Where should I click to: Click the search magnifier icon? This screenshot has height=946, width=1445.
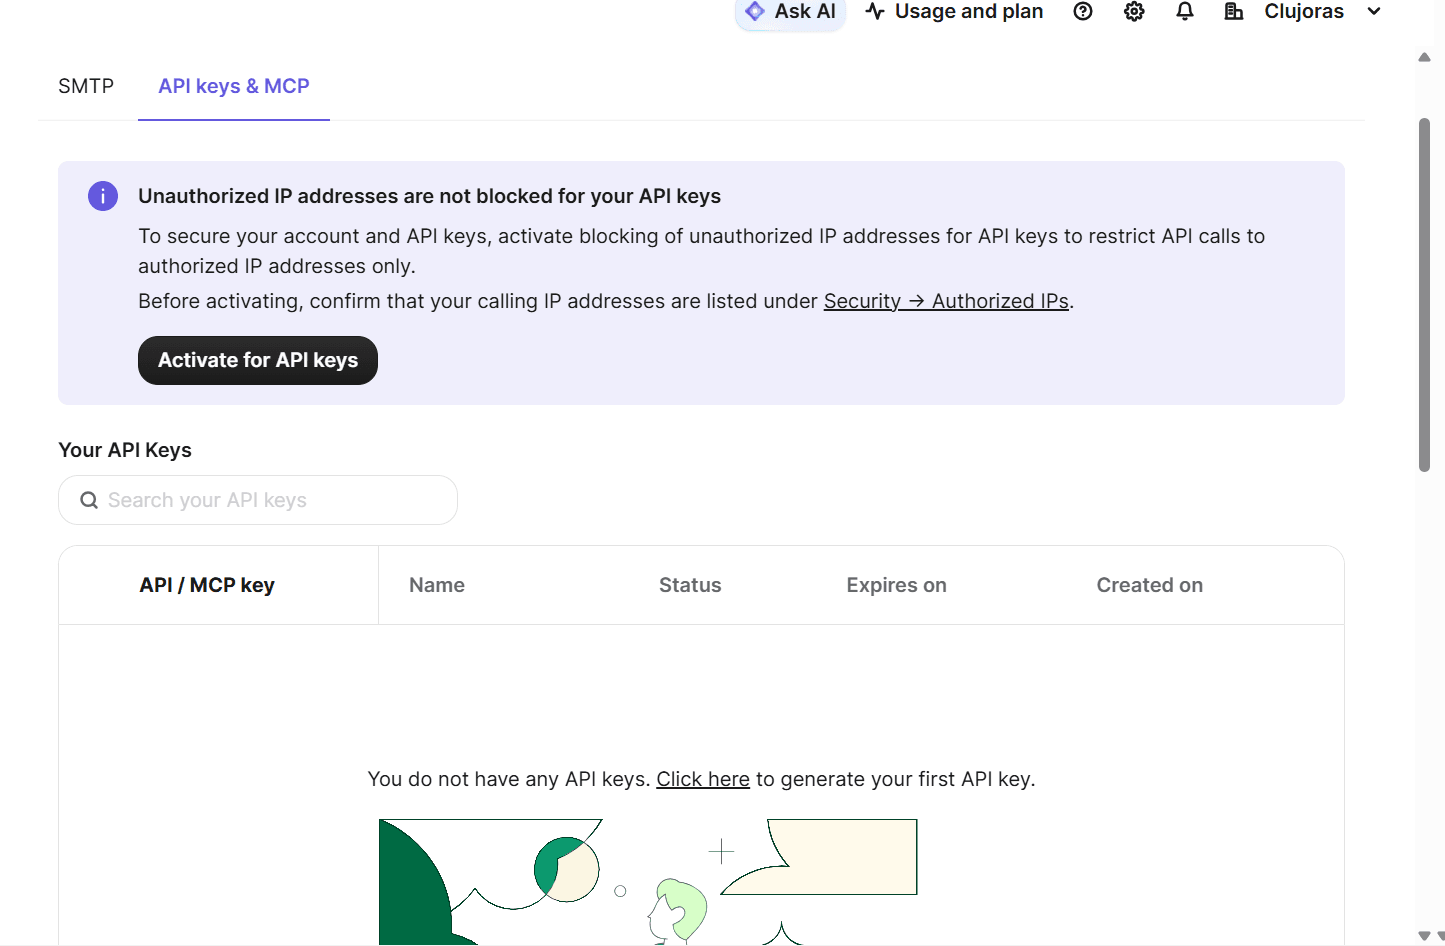pos(89,500)
